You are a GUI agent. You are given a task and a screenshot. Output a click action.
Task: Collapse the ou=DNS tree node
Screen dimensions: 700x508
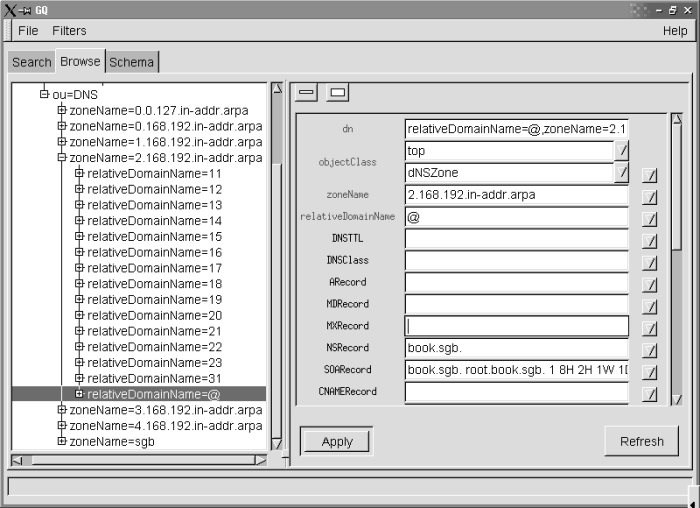[44, 94]
